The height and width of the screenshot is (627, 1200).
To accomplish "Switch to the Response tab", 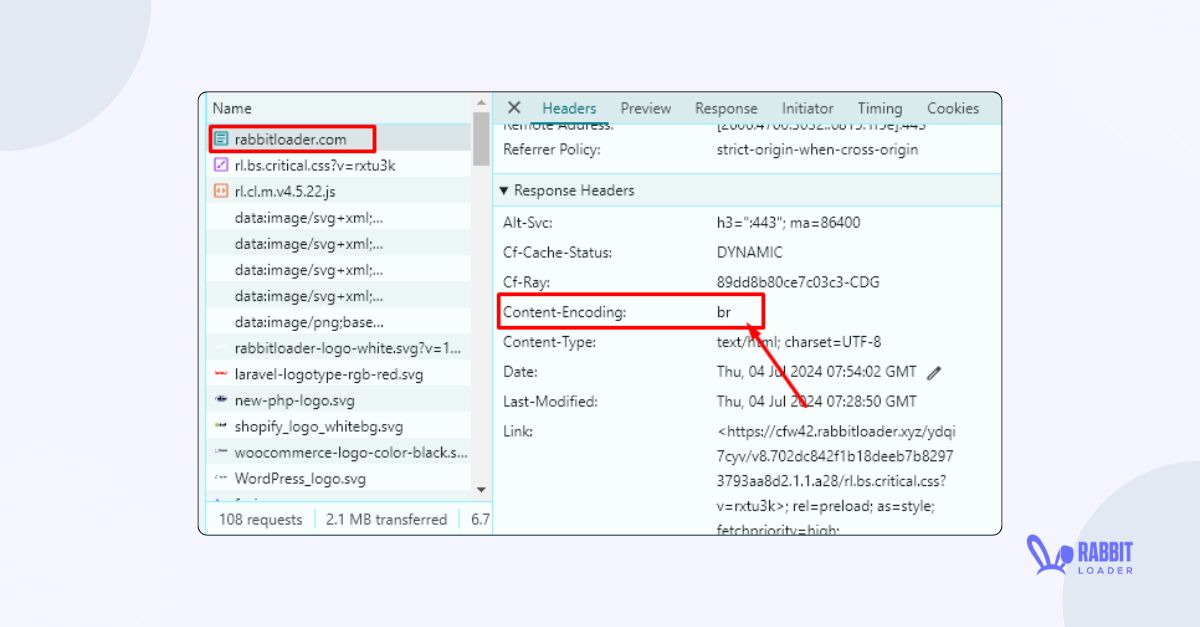I will click(x=726, y=108).
